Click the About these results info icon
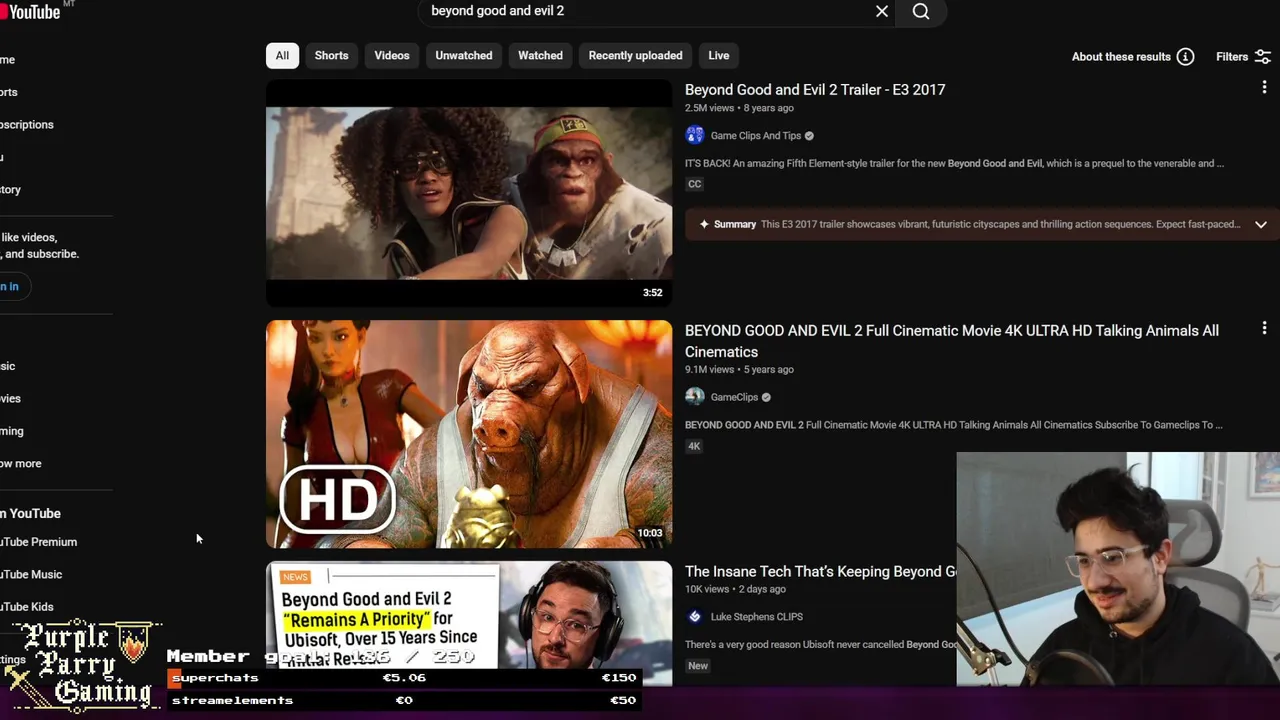This screenshot has height=720, width=1280. [x=1185, y=57]
